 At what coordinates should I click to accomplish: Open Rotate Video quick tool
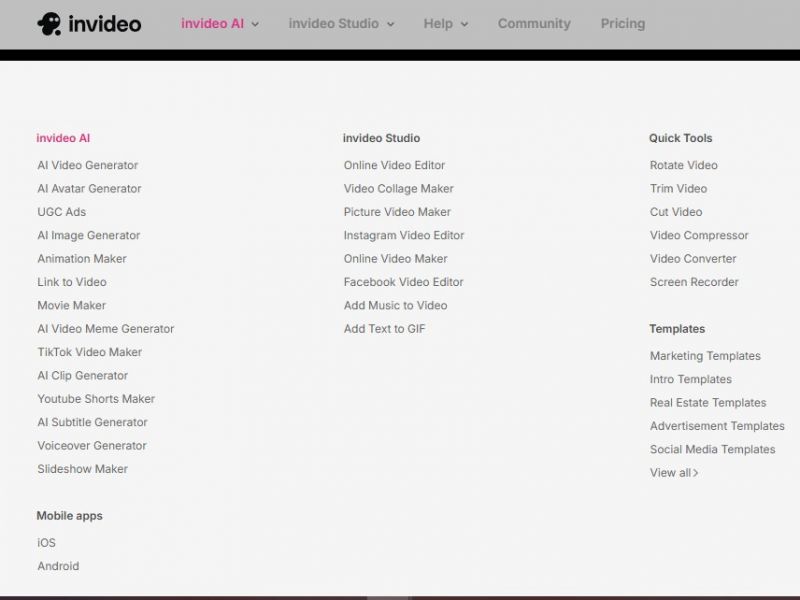click(x=684, y=165)
